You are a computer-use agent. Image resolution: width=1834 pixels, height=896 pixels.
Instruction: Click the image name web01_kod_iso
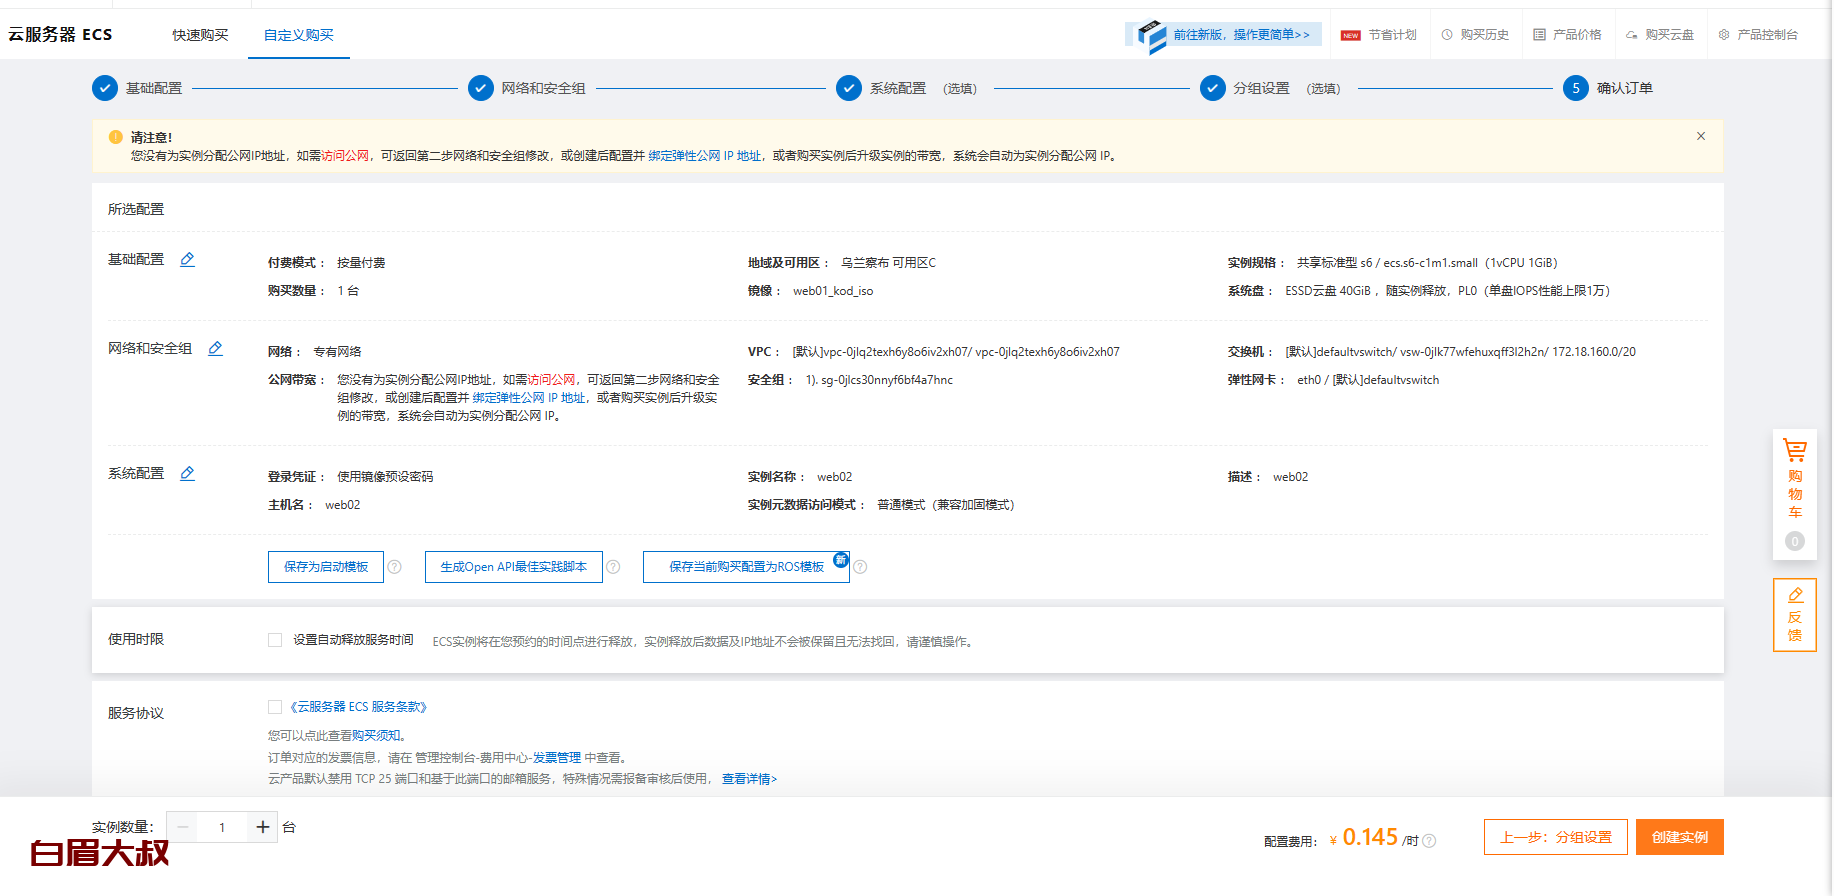[833, 291]
